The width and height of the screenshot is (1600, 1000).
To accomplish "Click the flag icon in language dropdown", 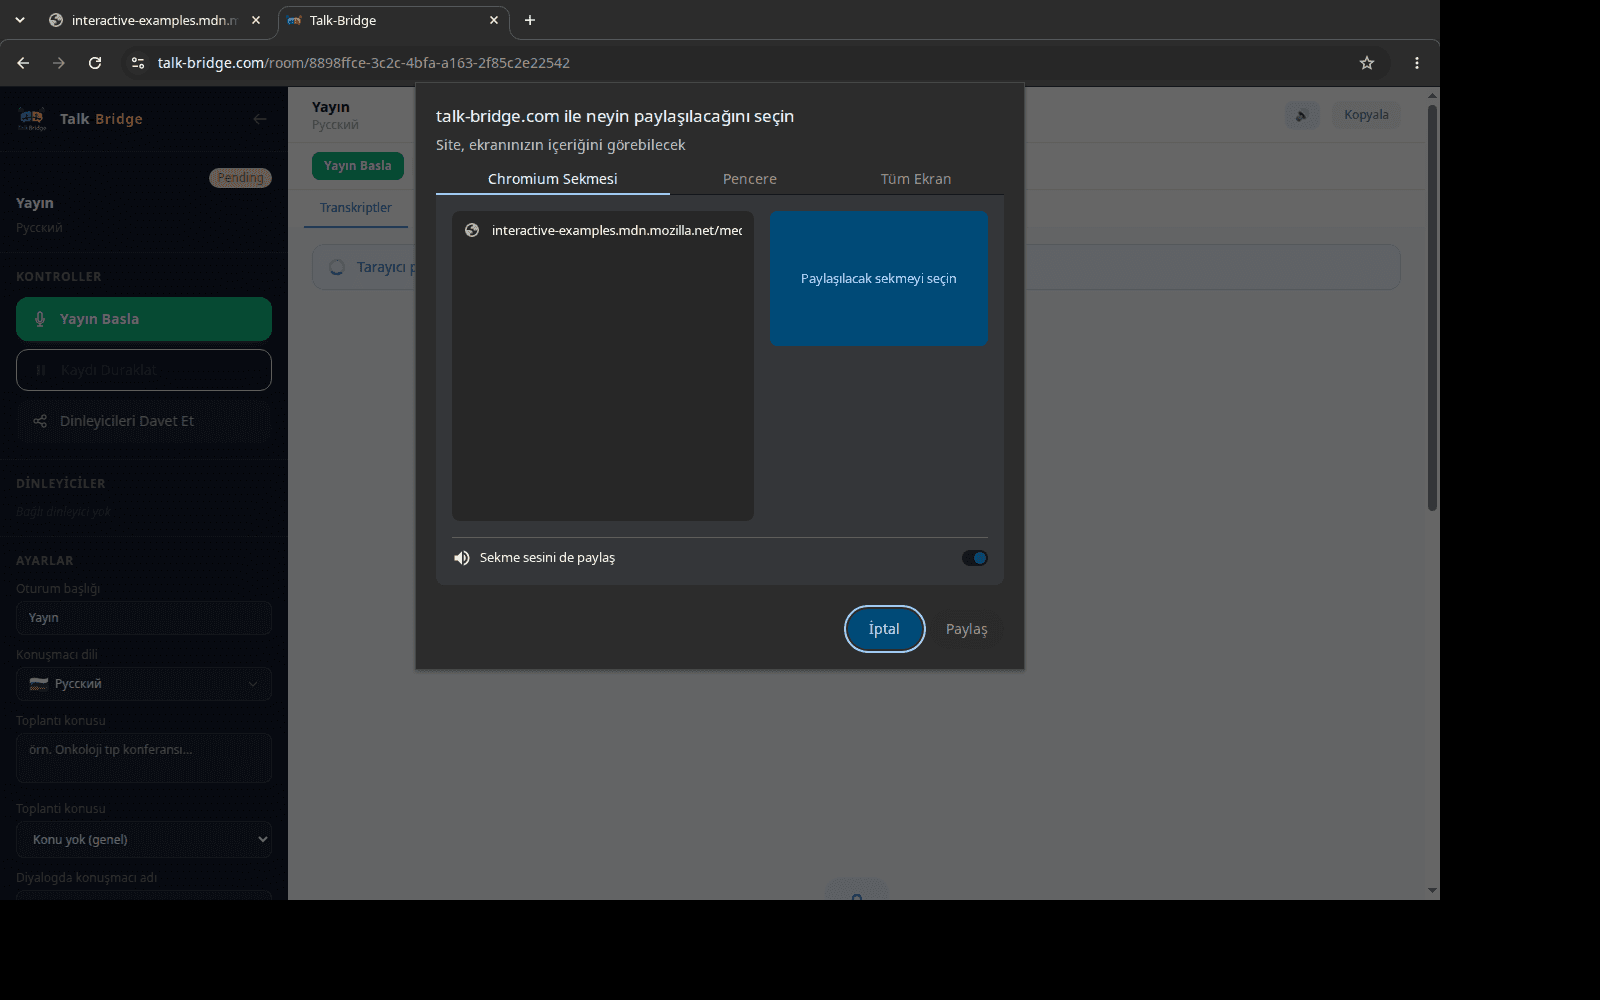I will coord(39,684).
